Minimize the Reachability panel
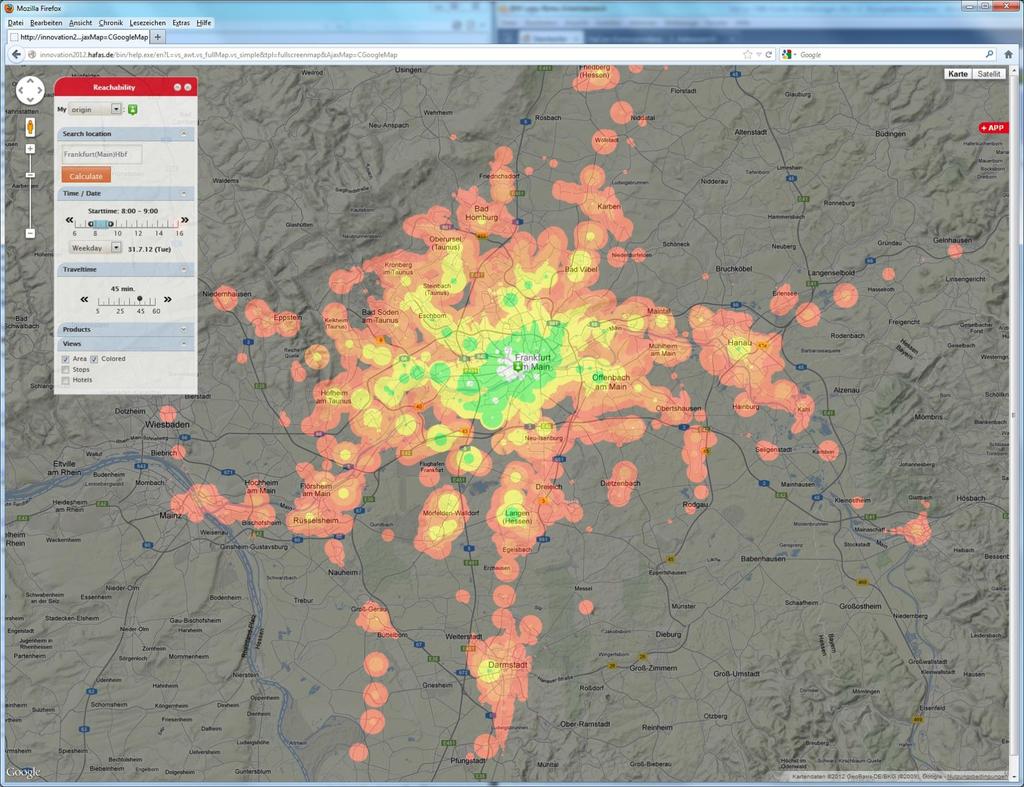This screenshot has height=787, width=1024. (x=177, y=87)
